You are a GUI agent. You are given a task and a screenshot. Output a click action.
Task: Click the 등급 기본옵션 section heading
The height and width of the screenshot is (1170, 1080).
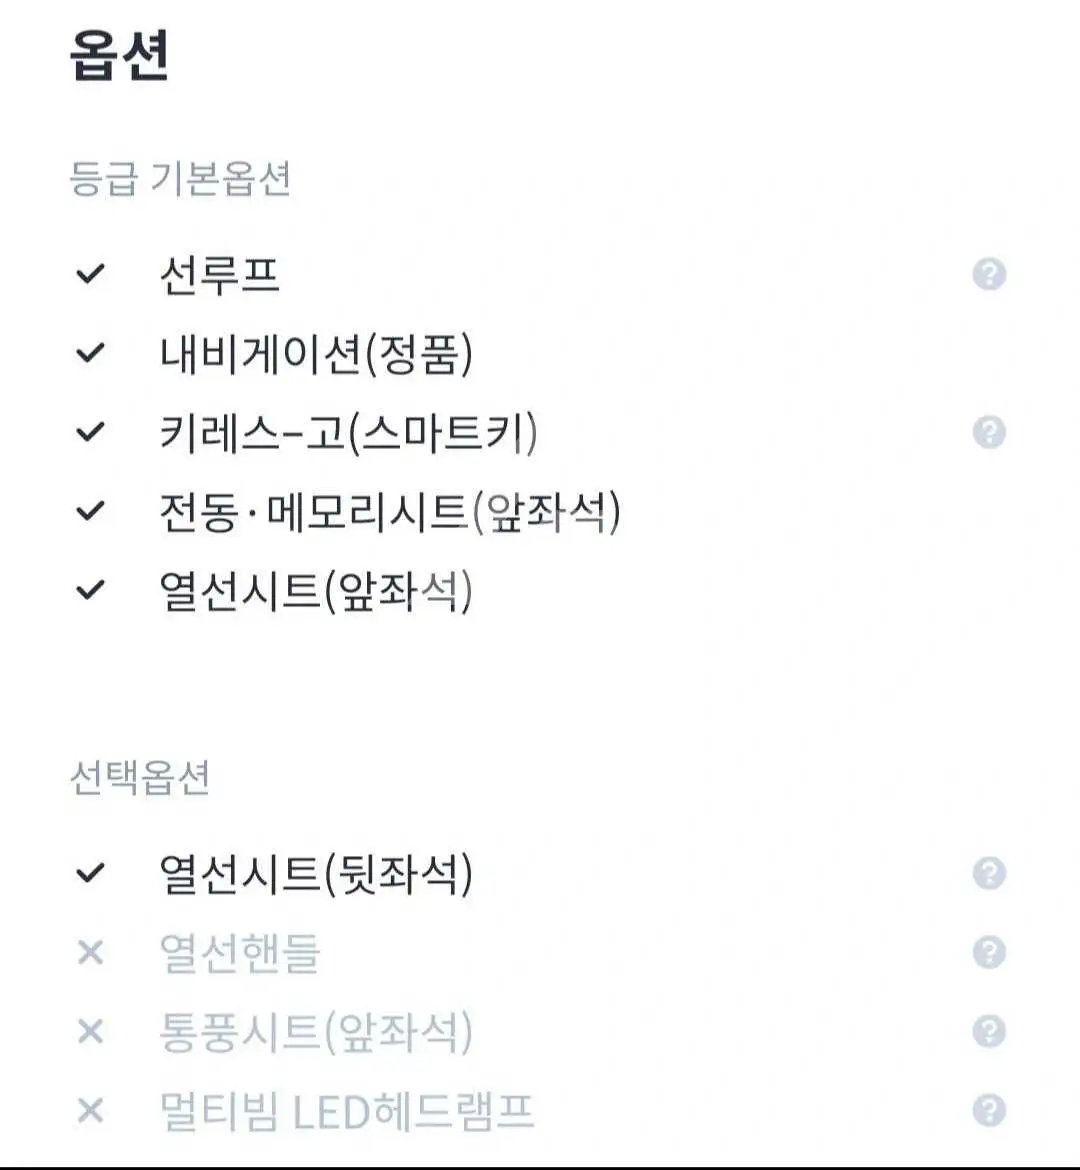tap(180, 179)
